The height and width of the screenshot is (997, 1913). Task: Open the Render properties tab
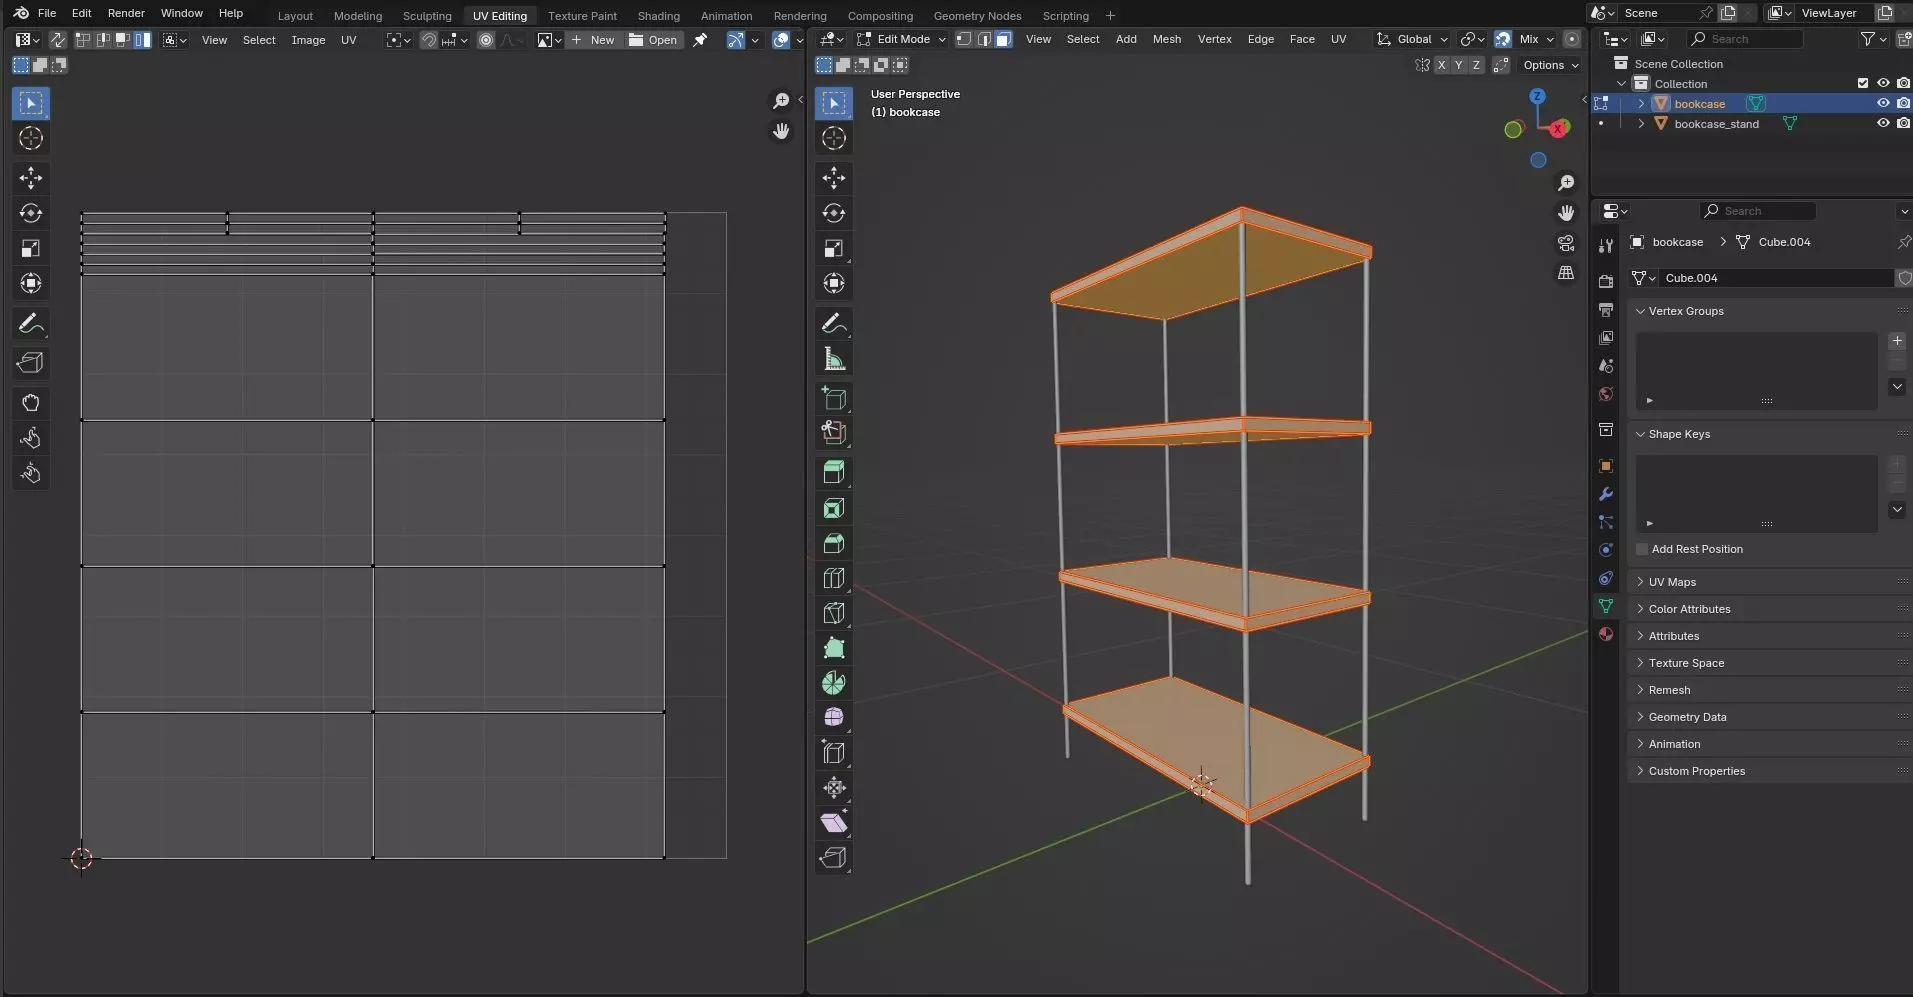tap(1606, 282)
